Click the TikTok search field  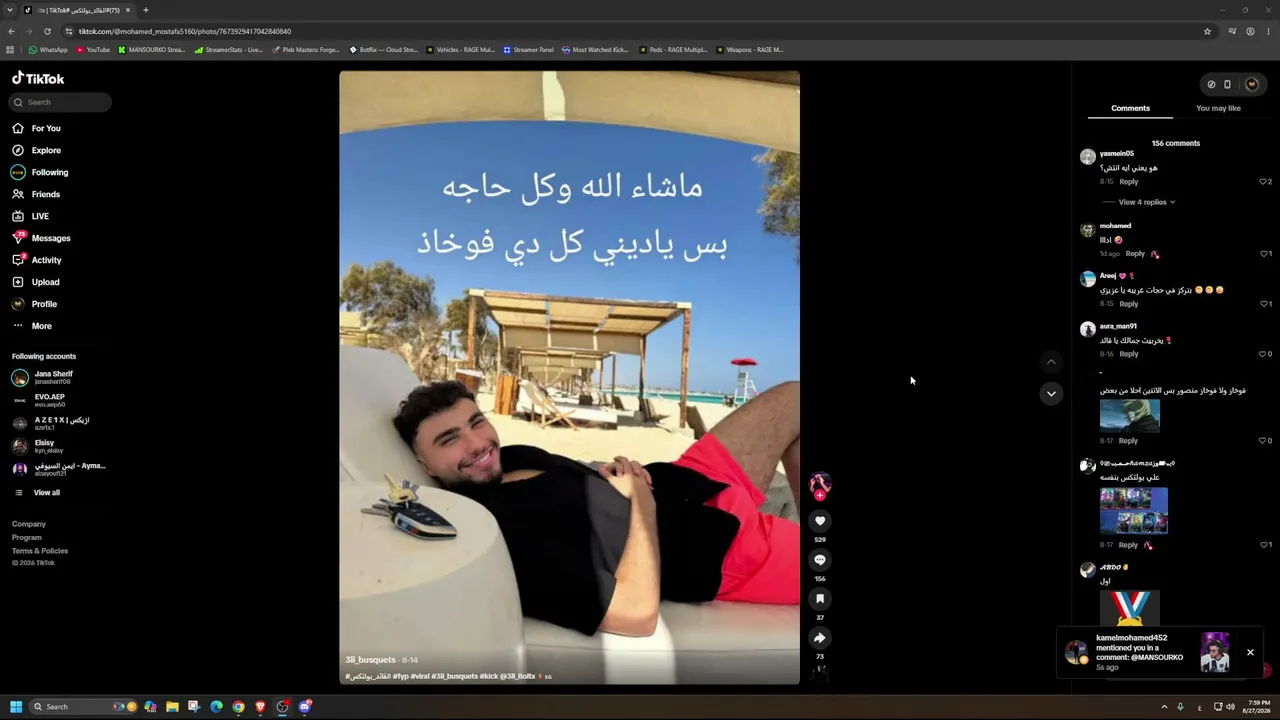[61, 102]
